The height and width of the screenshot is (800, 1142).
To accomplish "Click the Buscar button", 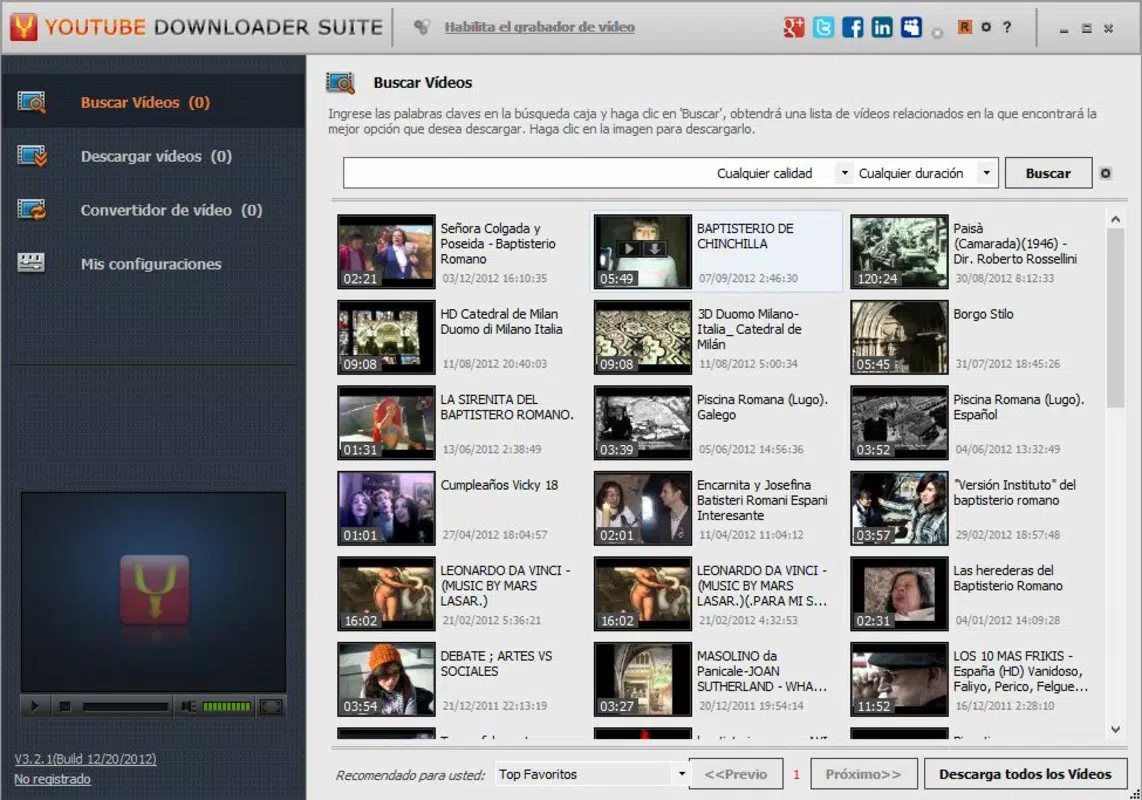I will (1048, 173).
